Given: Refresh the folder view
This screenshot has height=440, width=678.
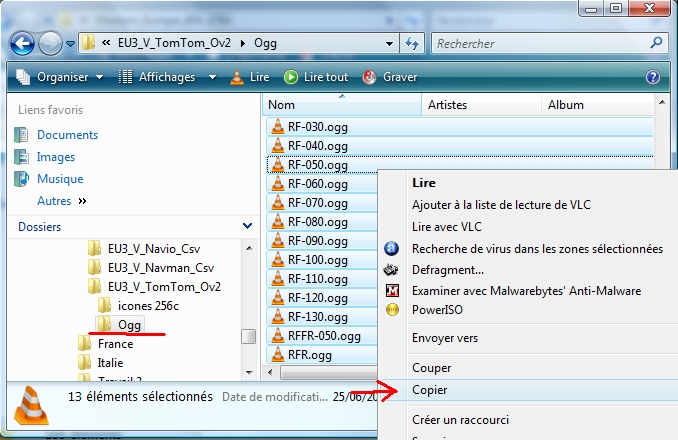Looking at the screenshot, I should [x=412, y=44].
